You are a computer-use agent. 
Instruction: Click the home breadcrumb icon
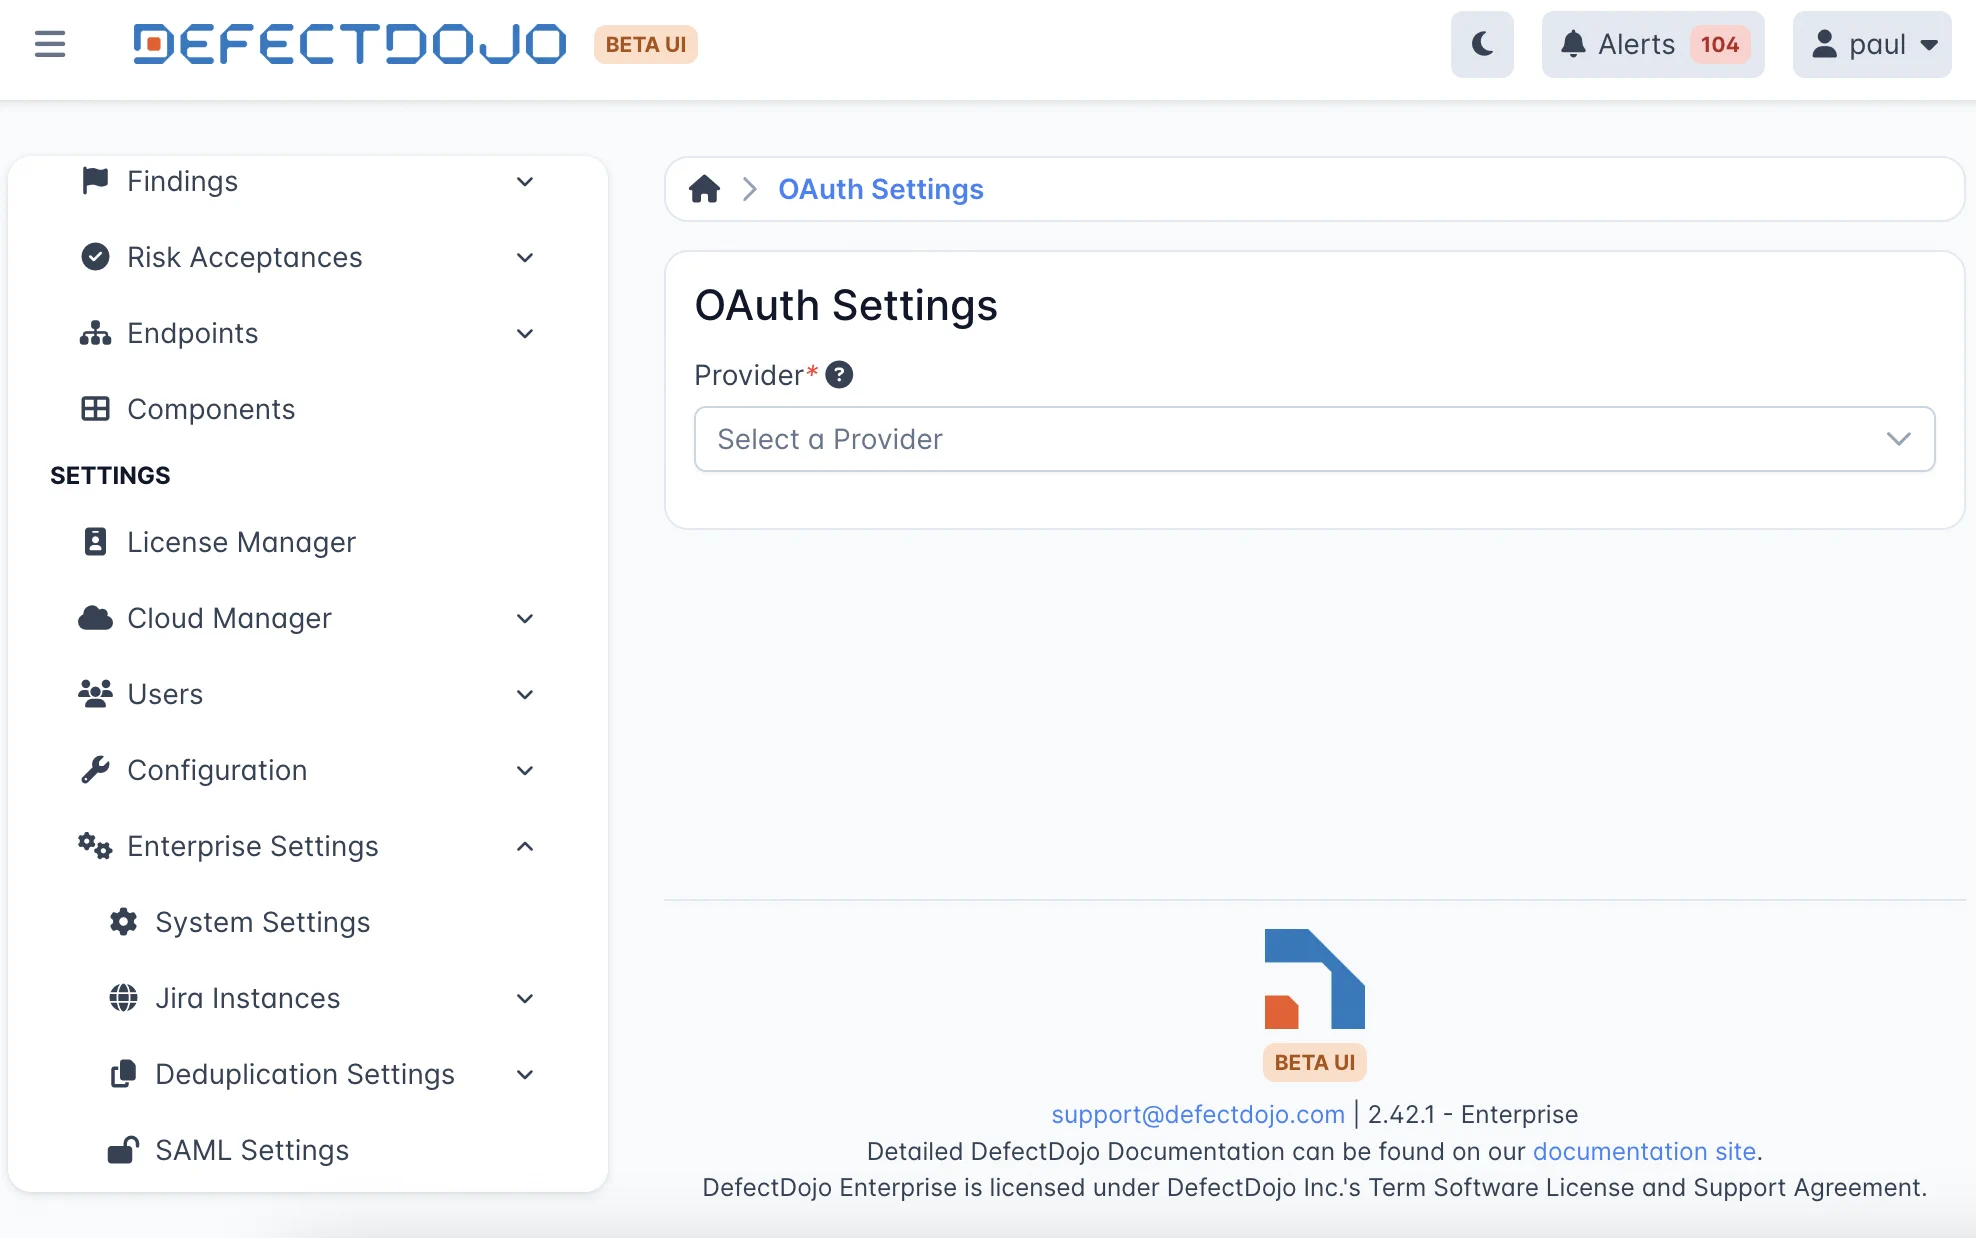pos(704,189)
